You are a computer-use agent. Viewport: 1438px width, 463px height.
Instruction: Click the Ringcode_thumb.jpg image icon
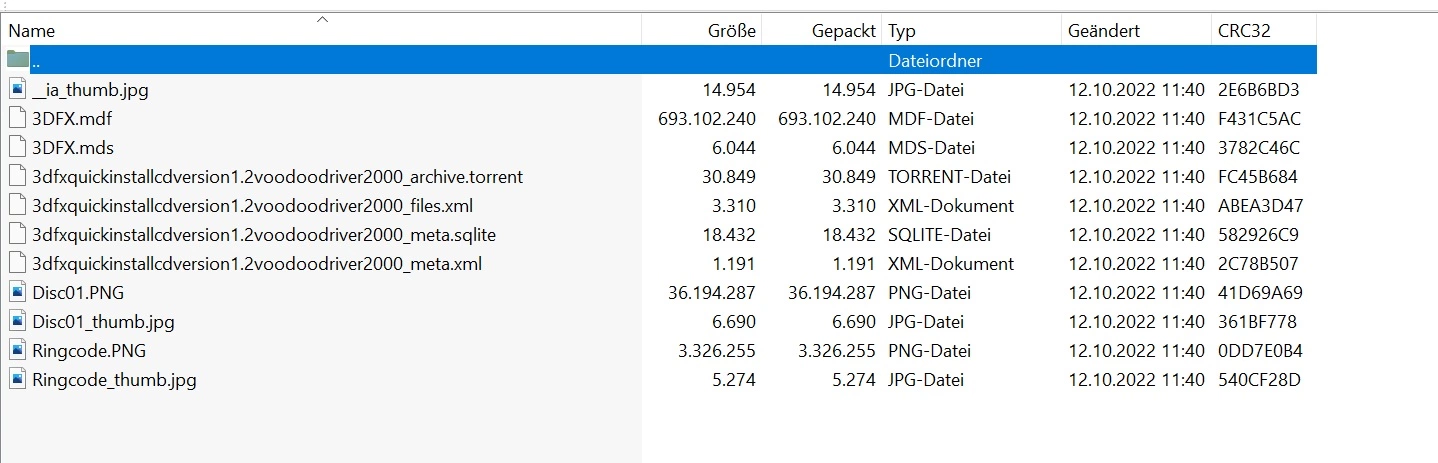coord(17,380)
